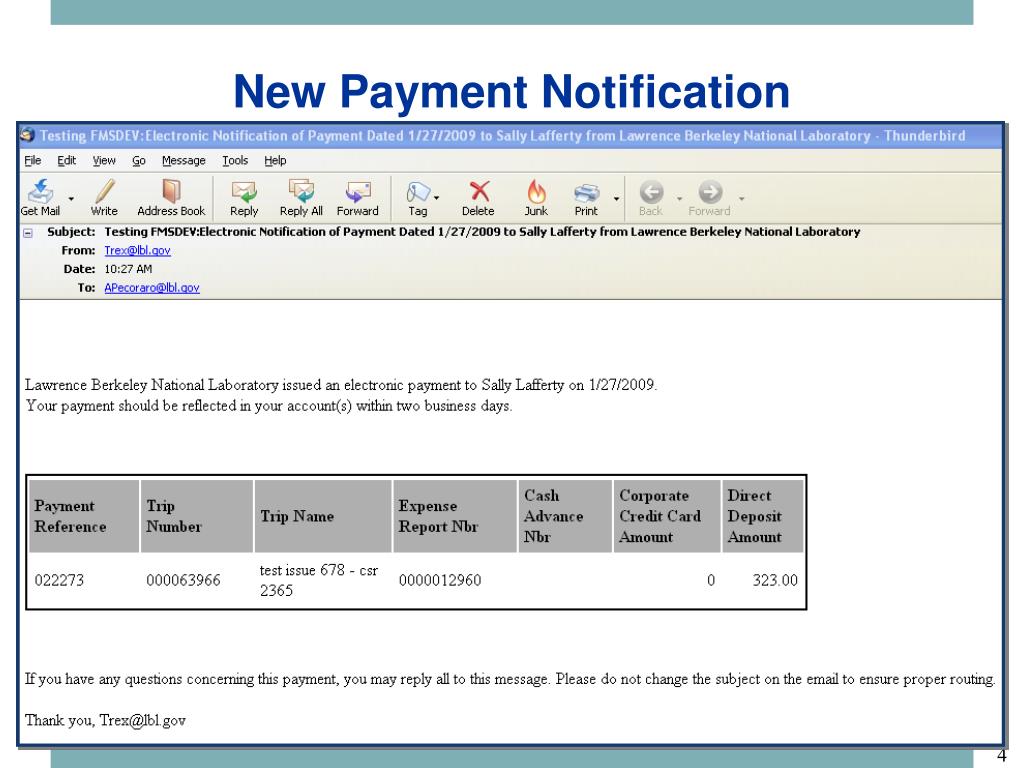
Task: Select payment reference value 022273
Action: (59, 580)
